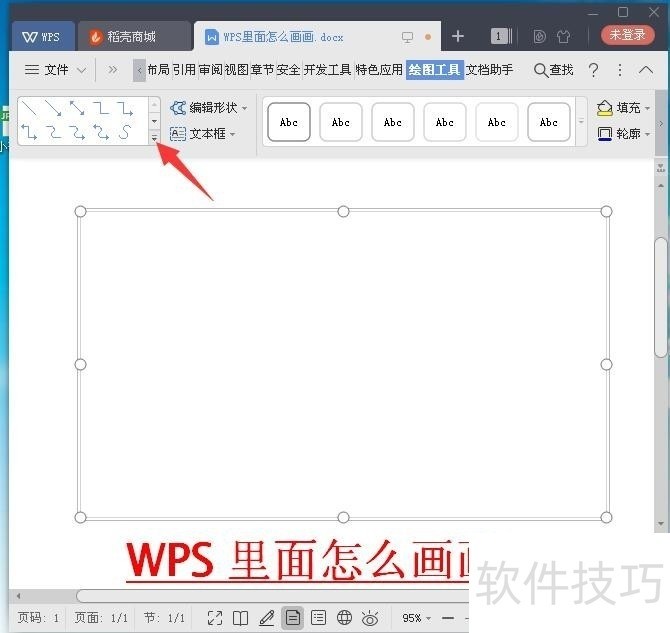This screenshot has height=633, width=670.
Task: Open the more options vertical dots
Action: pyautogui.click(x=620, y=70)
